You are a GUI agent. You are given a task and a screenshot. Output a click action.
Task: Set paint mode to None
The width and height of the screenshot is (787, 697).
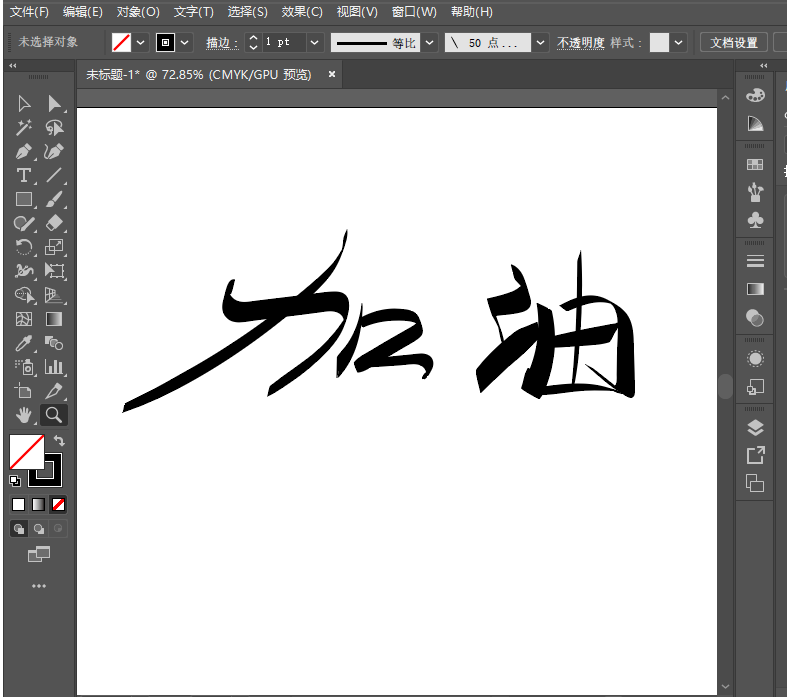(59, 504)
